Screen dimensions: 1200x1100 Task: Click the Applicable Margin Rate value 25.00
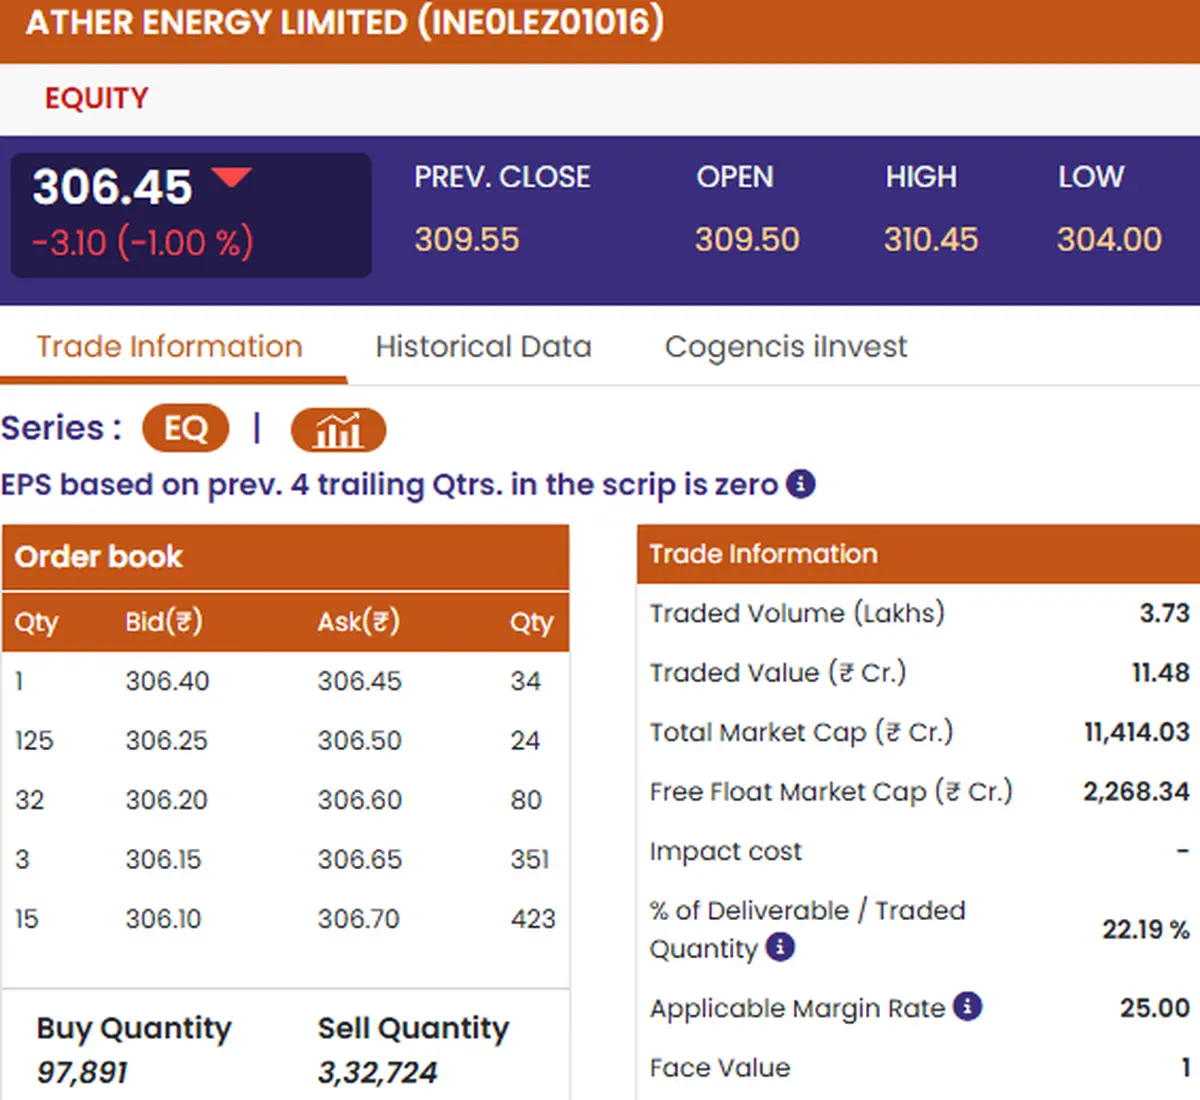[1155, 1008]
